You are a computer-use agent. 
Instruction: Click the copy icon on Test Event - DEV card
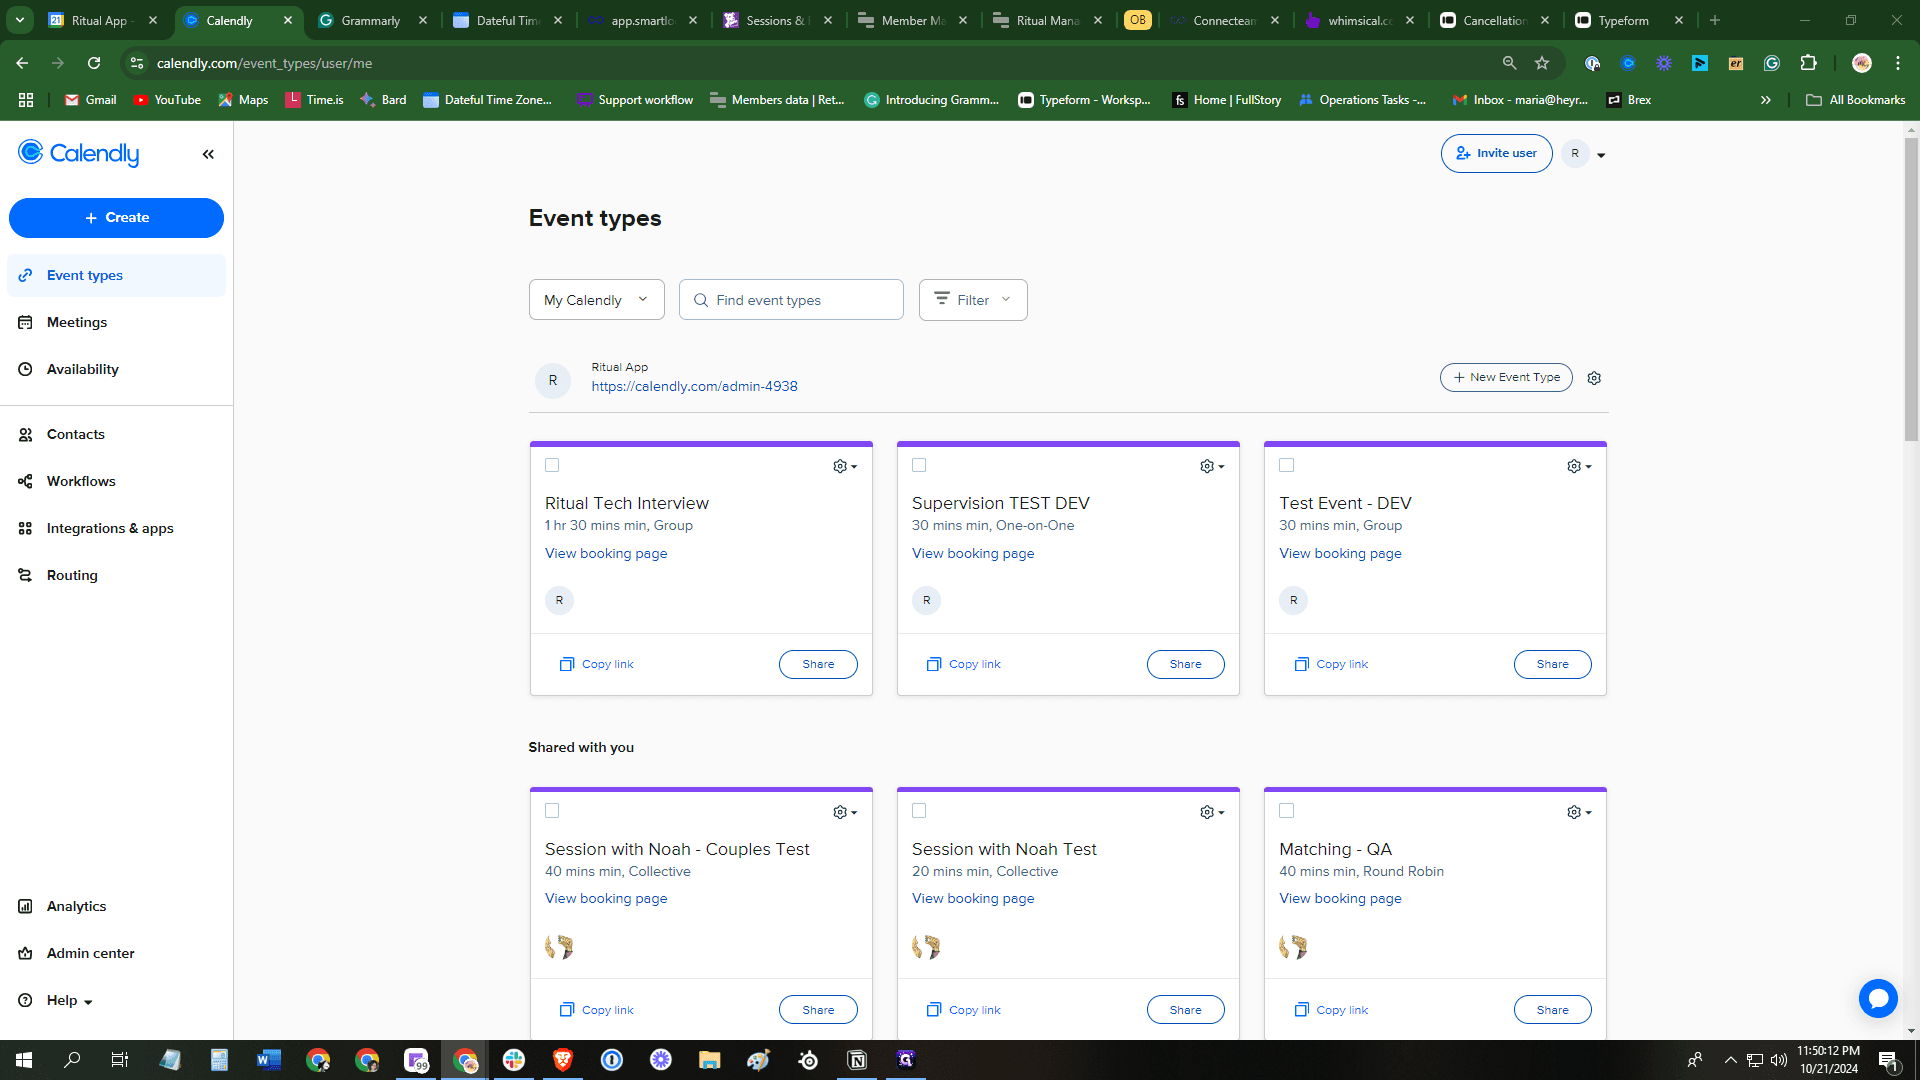coord(1301,664)
